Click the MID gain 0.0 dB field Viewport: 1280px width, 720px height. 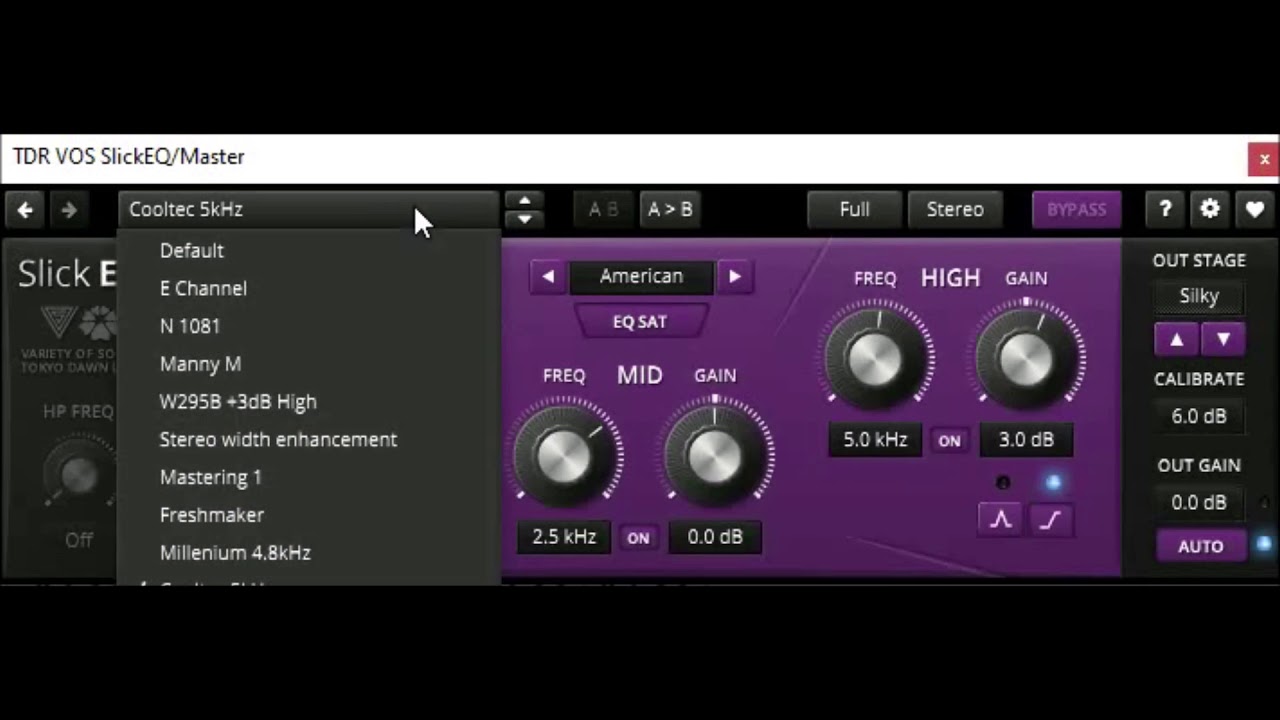click(x=715, y=538)
